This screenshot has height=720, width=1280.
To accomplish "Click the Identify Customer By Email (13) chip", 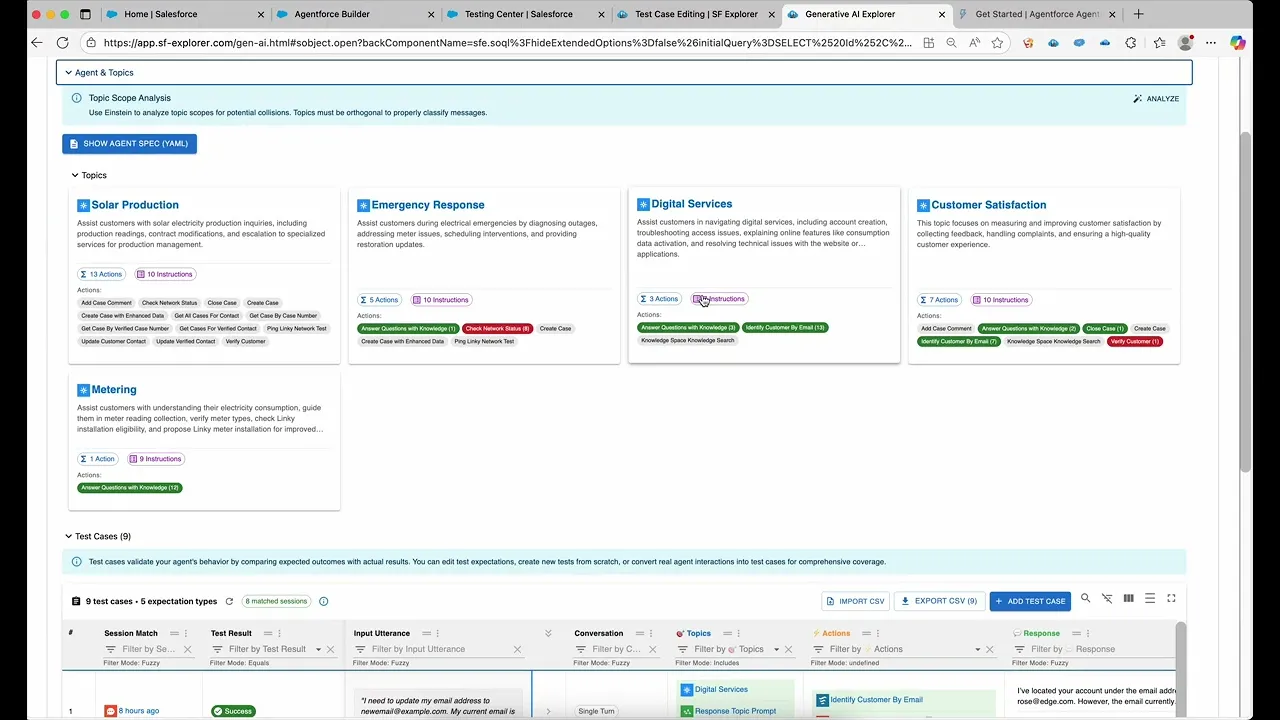I will (785, 327).
